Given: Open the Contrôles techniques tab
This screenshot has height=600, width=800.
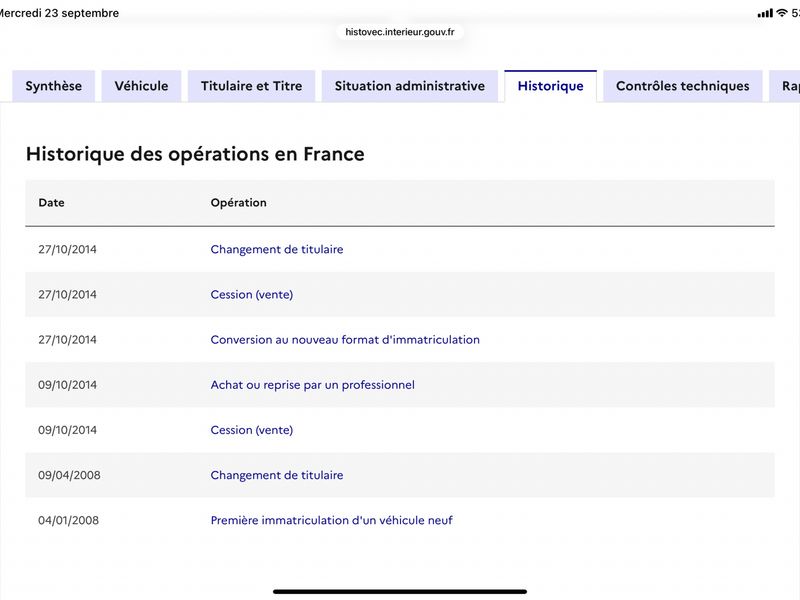Looking at the screenshot, I should (683, 86).
